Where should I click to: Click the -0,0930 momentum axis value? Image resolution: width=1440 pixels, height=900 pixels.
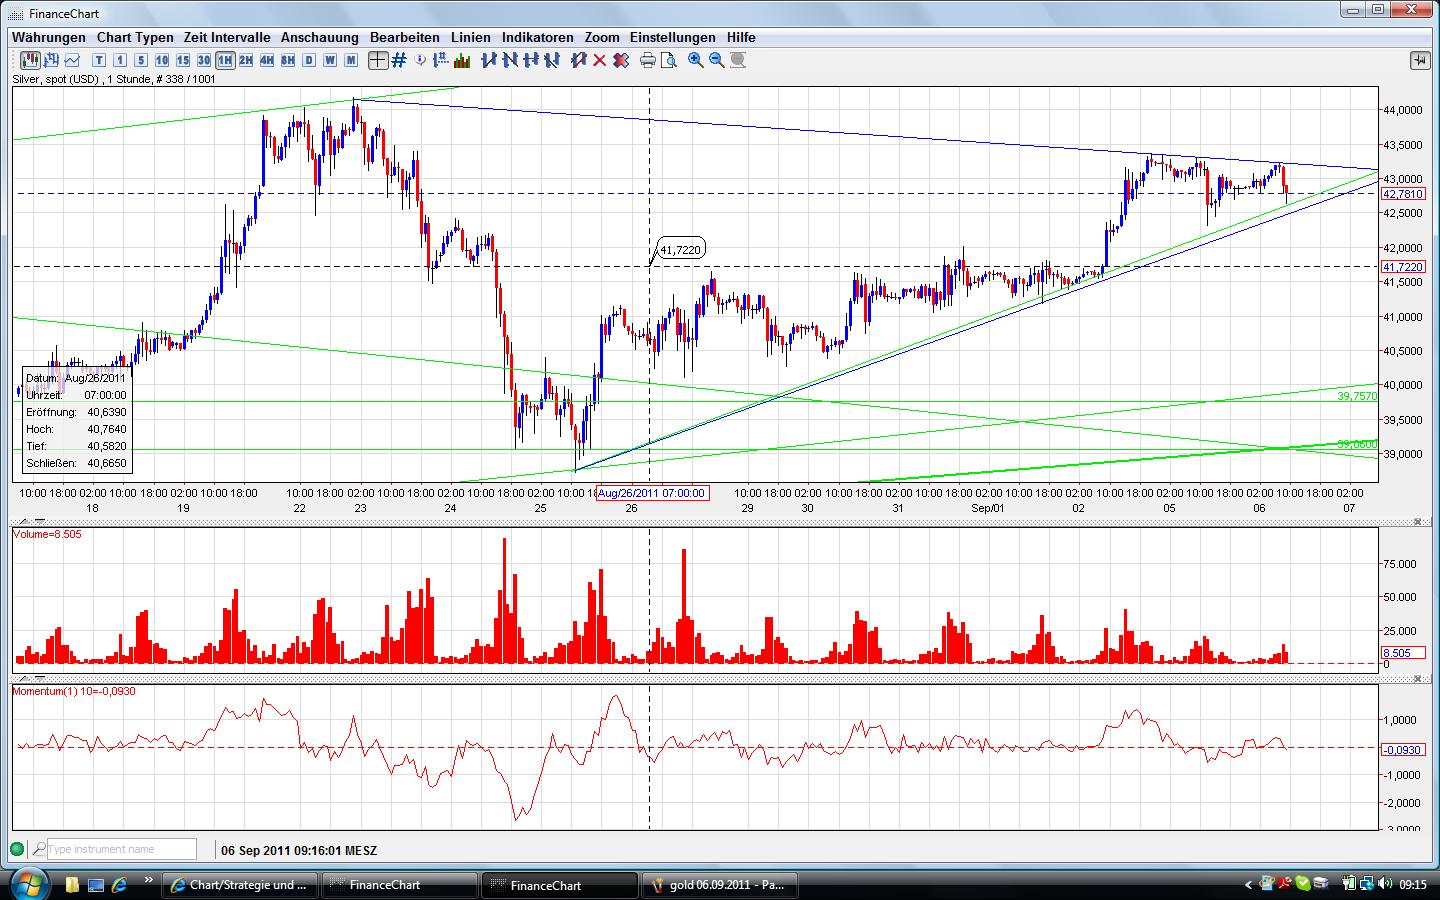tap(1403, 750)
